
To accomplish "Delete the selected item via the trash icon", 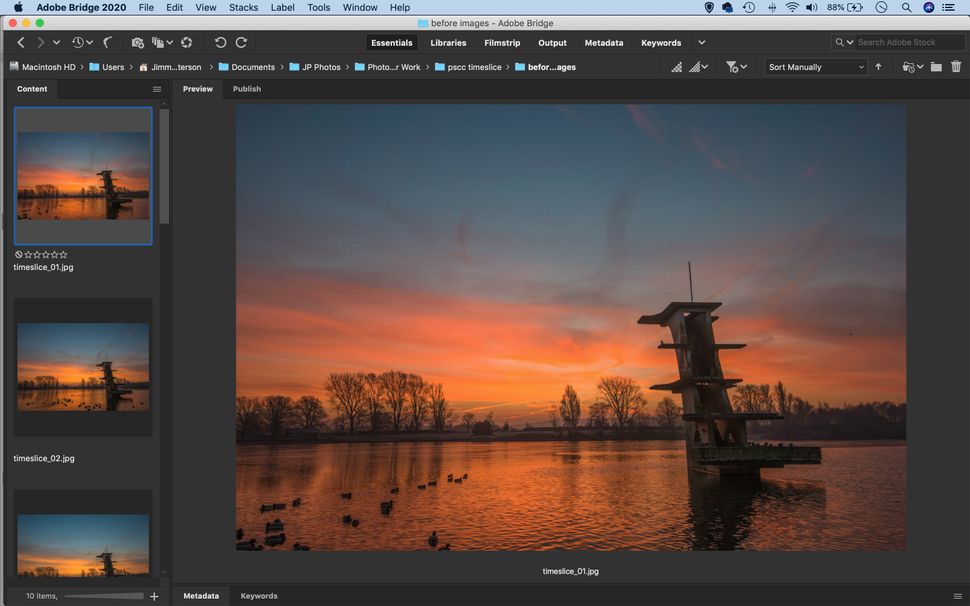I will click(955, 66).
